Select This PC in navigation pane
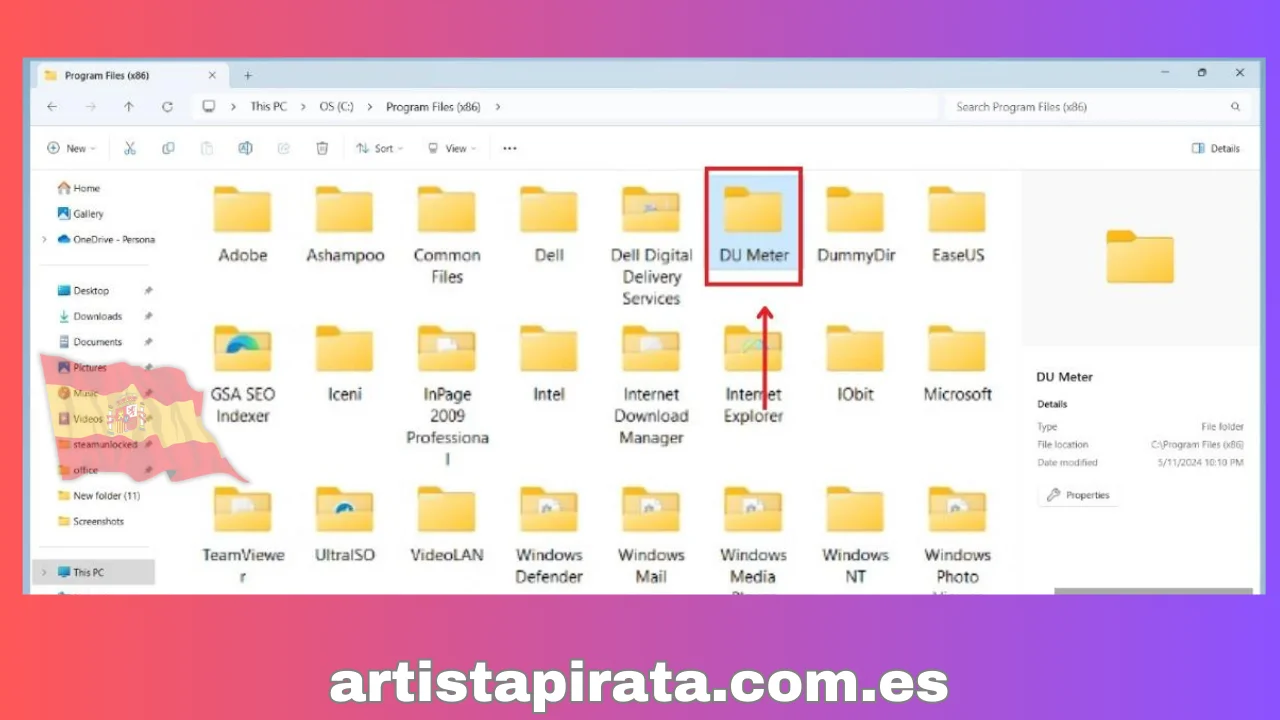The height and width of the screenshot is (720, 1280). tap(93, 572)
